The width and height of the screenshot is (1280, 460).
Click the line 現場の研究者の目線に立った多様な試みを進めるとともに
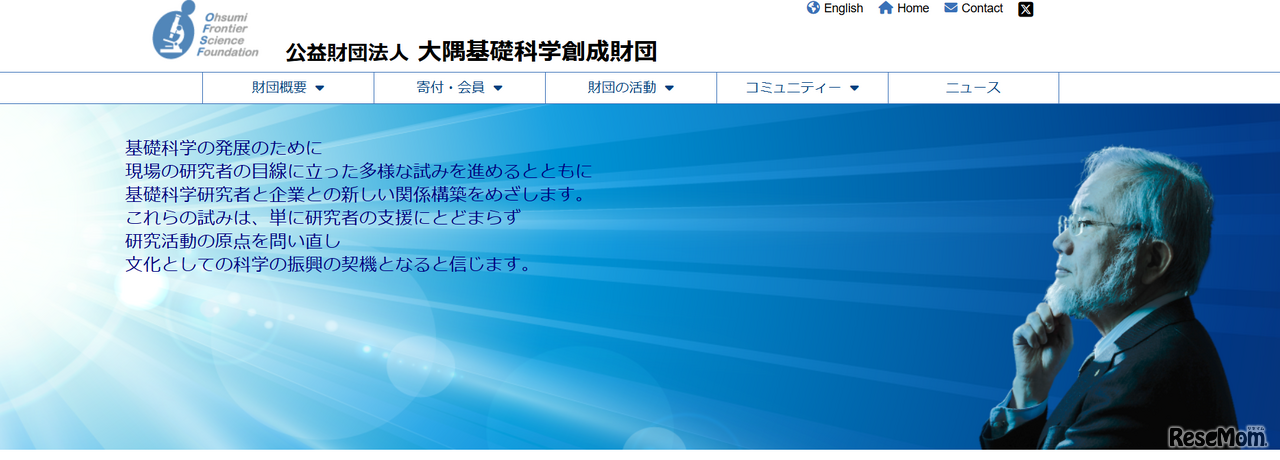click(359, 171)
